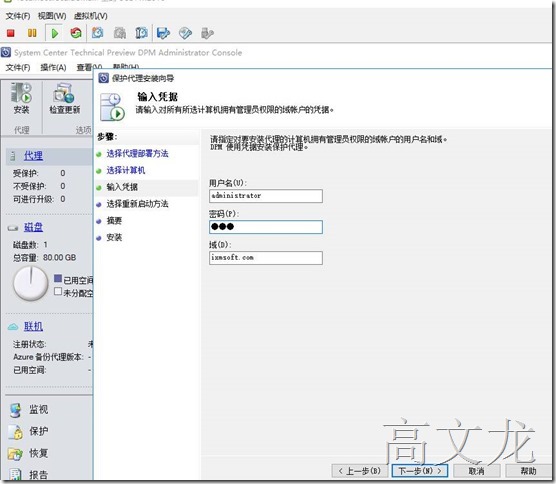Click the revert snapshot toolbar icon

tap(141, 33)
